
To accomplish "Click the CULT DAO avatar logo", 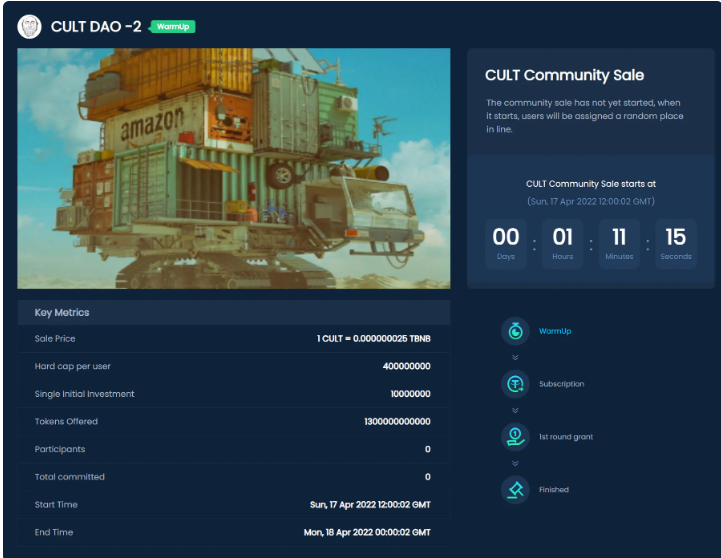I will tap(29, 27).
